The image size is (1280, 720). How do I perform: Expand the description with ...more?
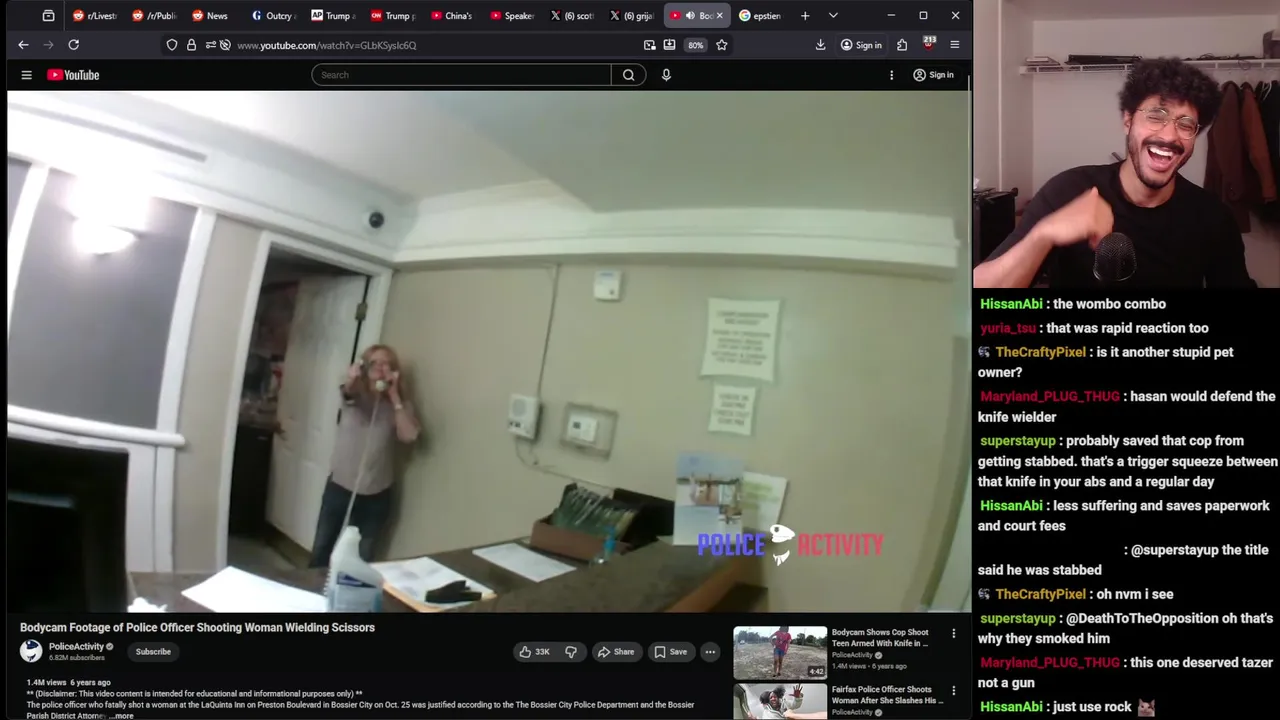[x=122, y=716]
